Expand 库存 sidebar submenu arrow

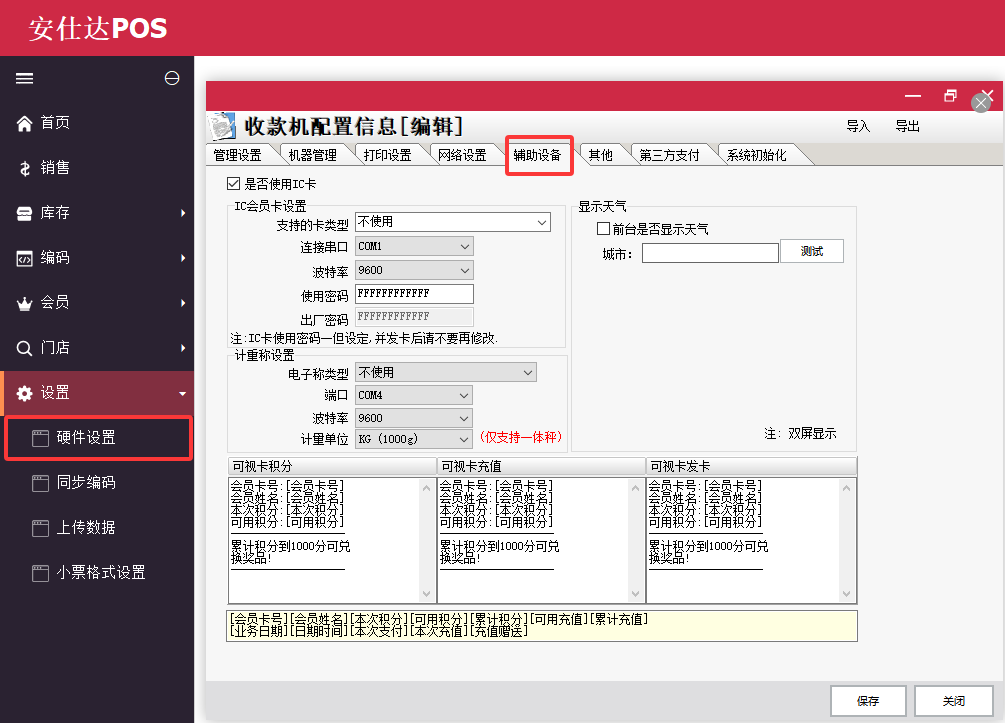tap(183, 213)
